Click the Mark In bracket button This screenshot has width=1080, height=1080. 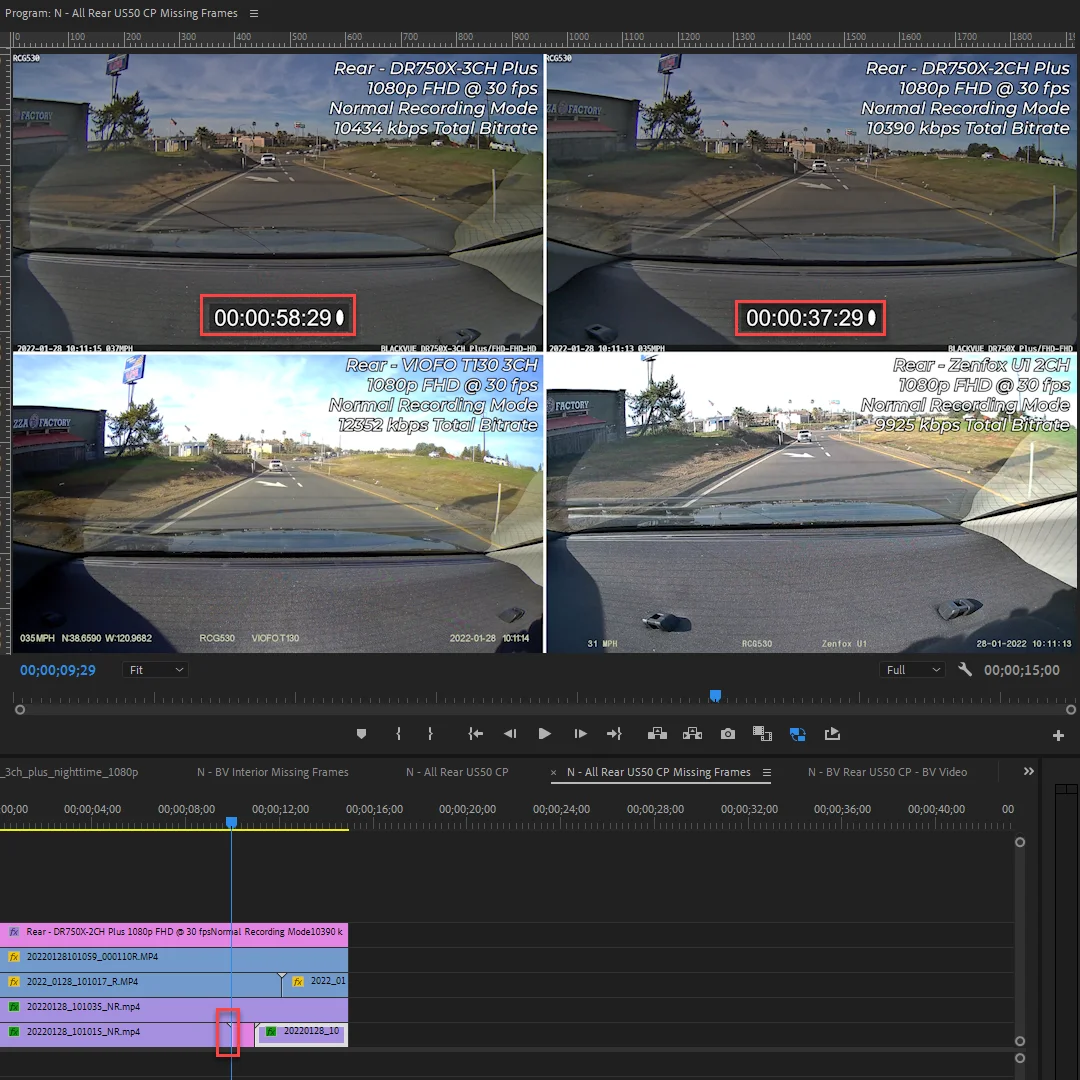click(398, 734)
